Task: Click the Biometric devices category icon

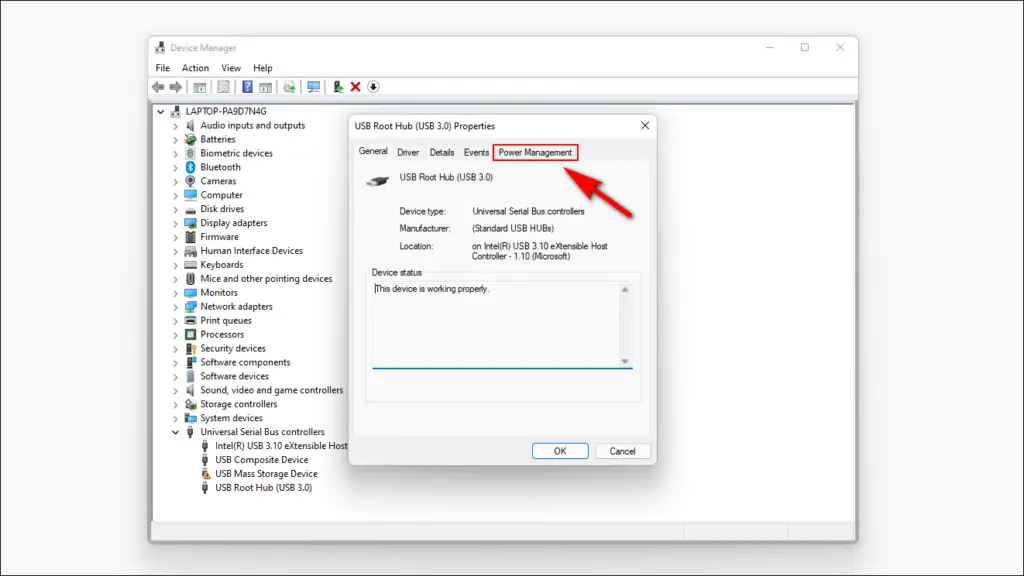Action: [x=190, y=153]
